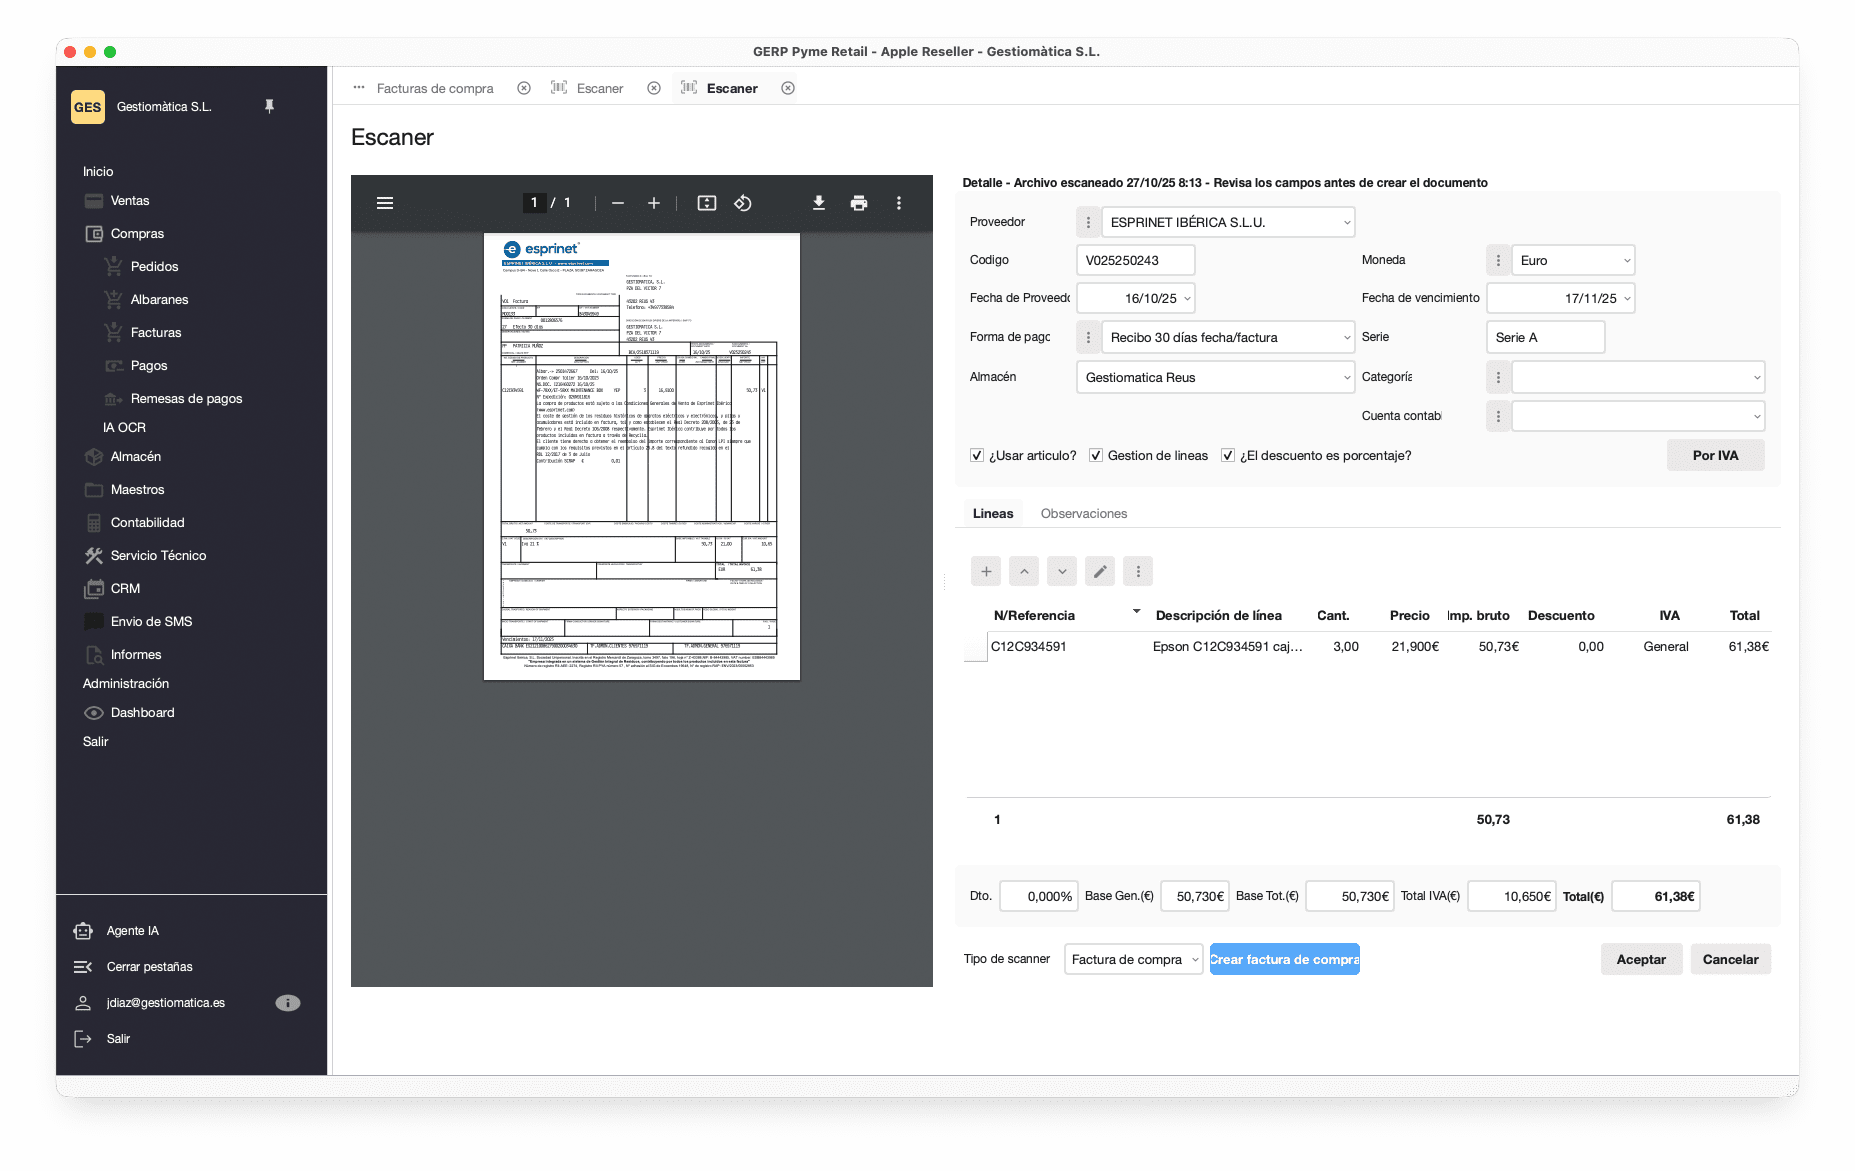Toggle the ¿Usar articulo? checkbox
Image resolution: width=1855 pixels, height=1171 pixels.
point(977,455)
